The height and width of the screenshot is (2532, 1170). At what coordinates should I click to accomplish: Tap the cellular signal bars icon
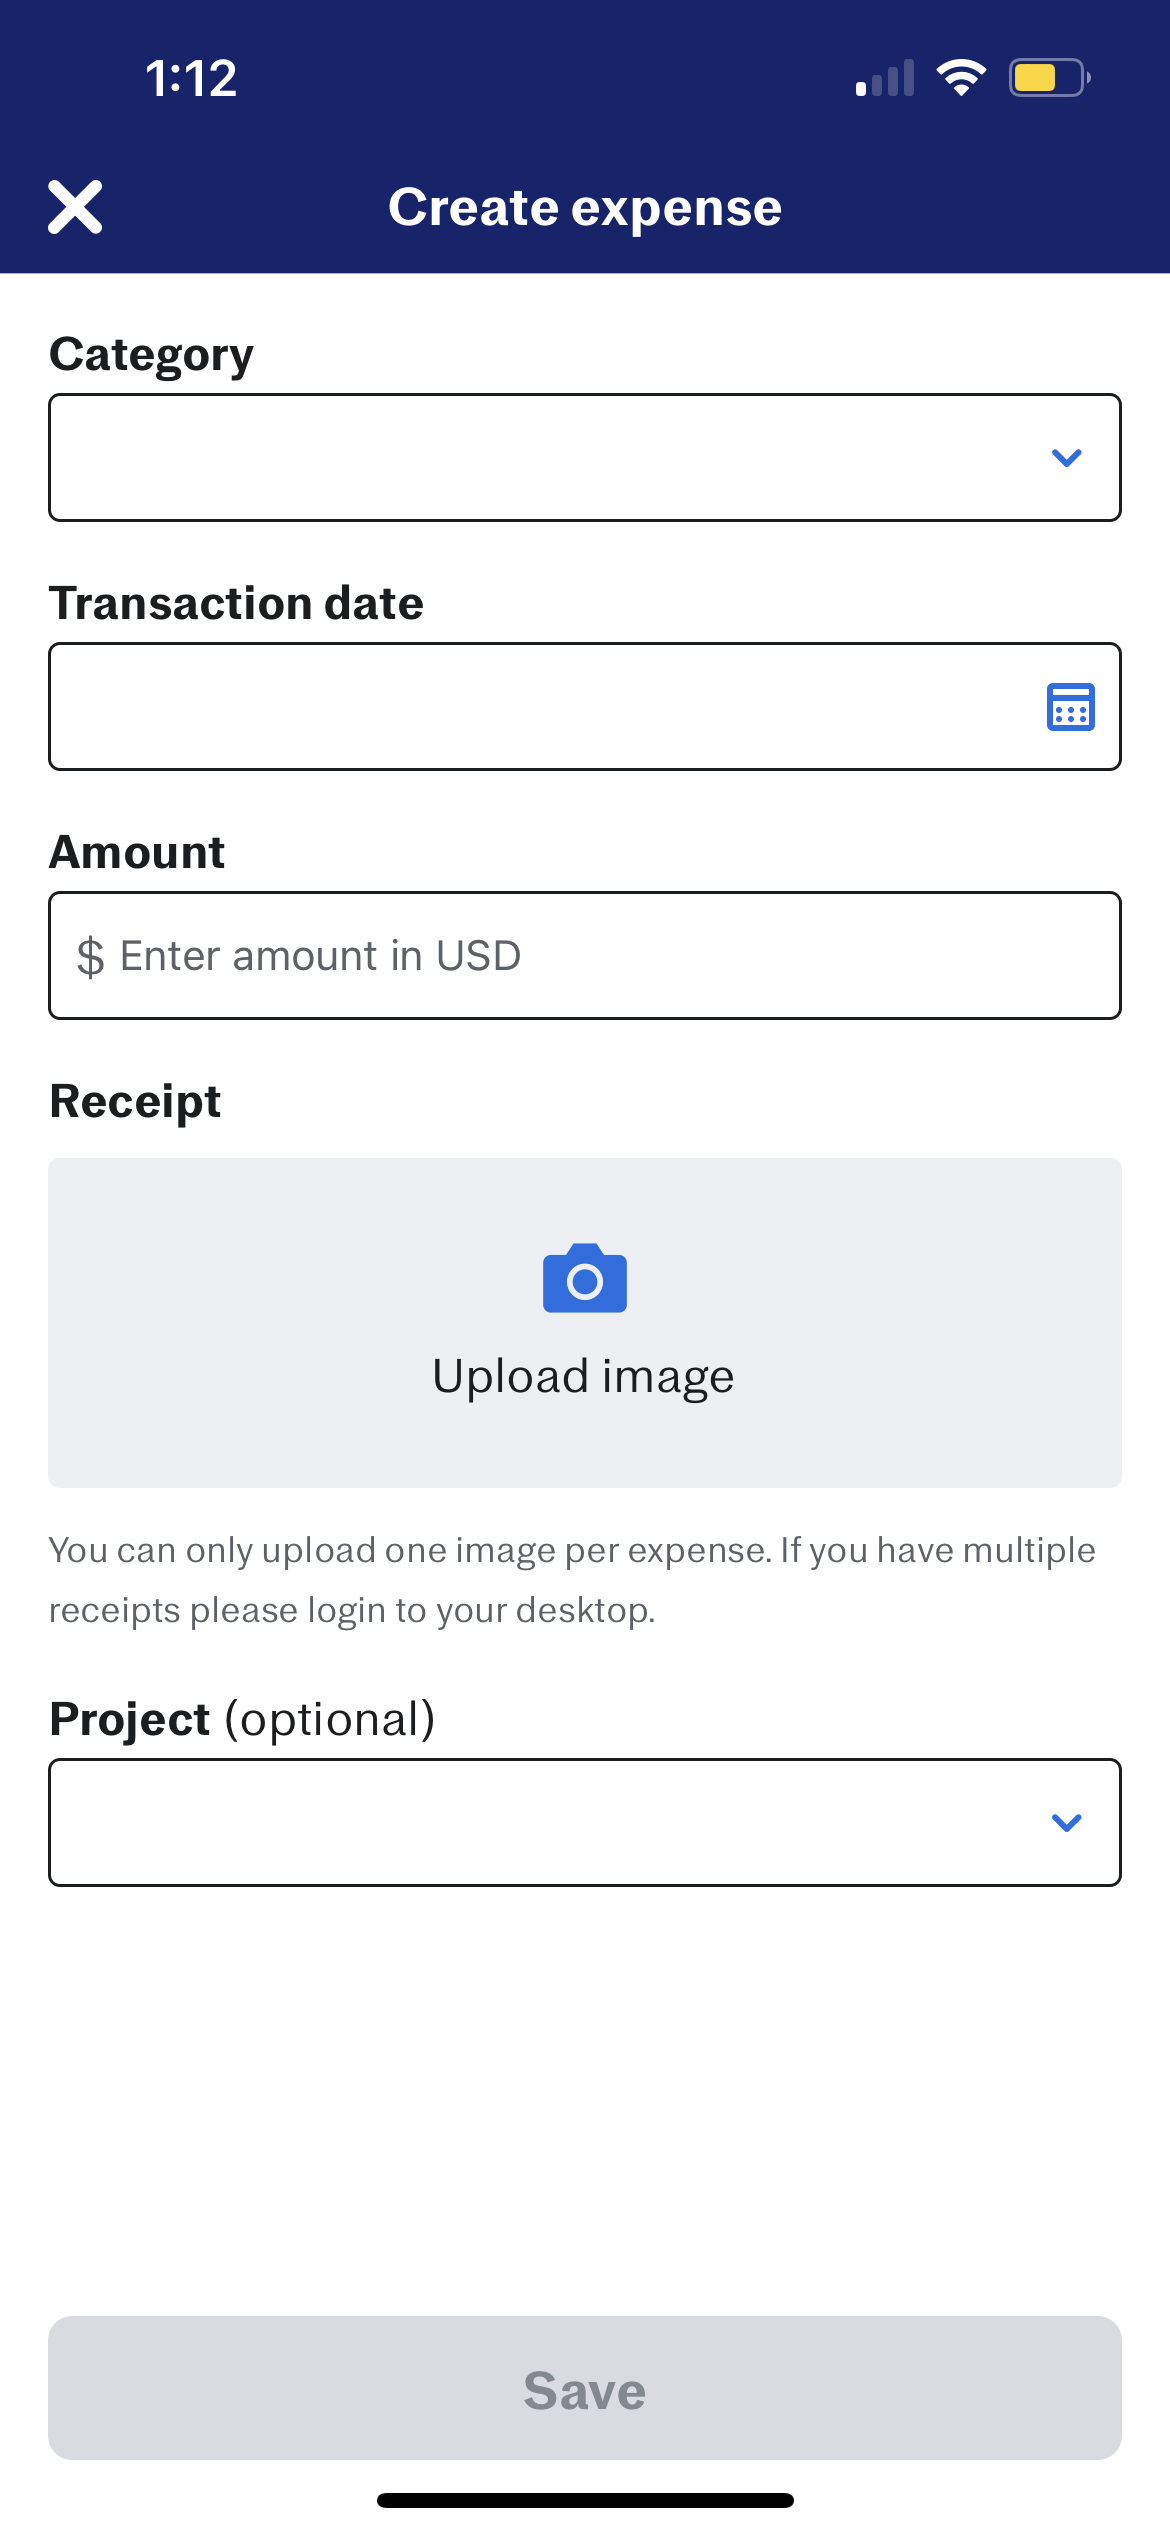(885, 79)
